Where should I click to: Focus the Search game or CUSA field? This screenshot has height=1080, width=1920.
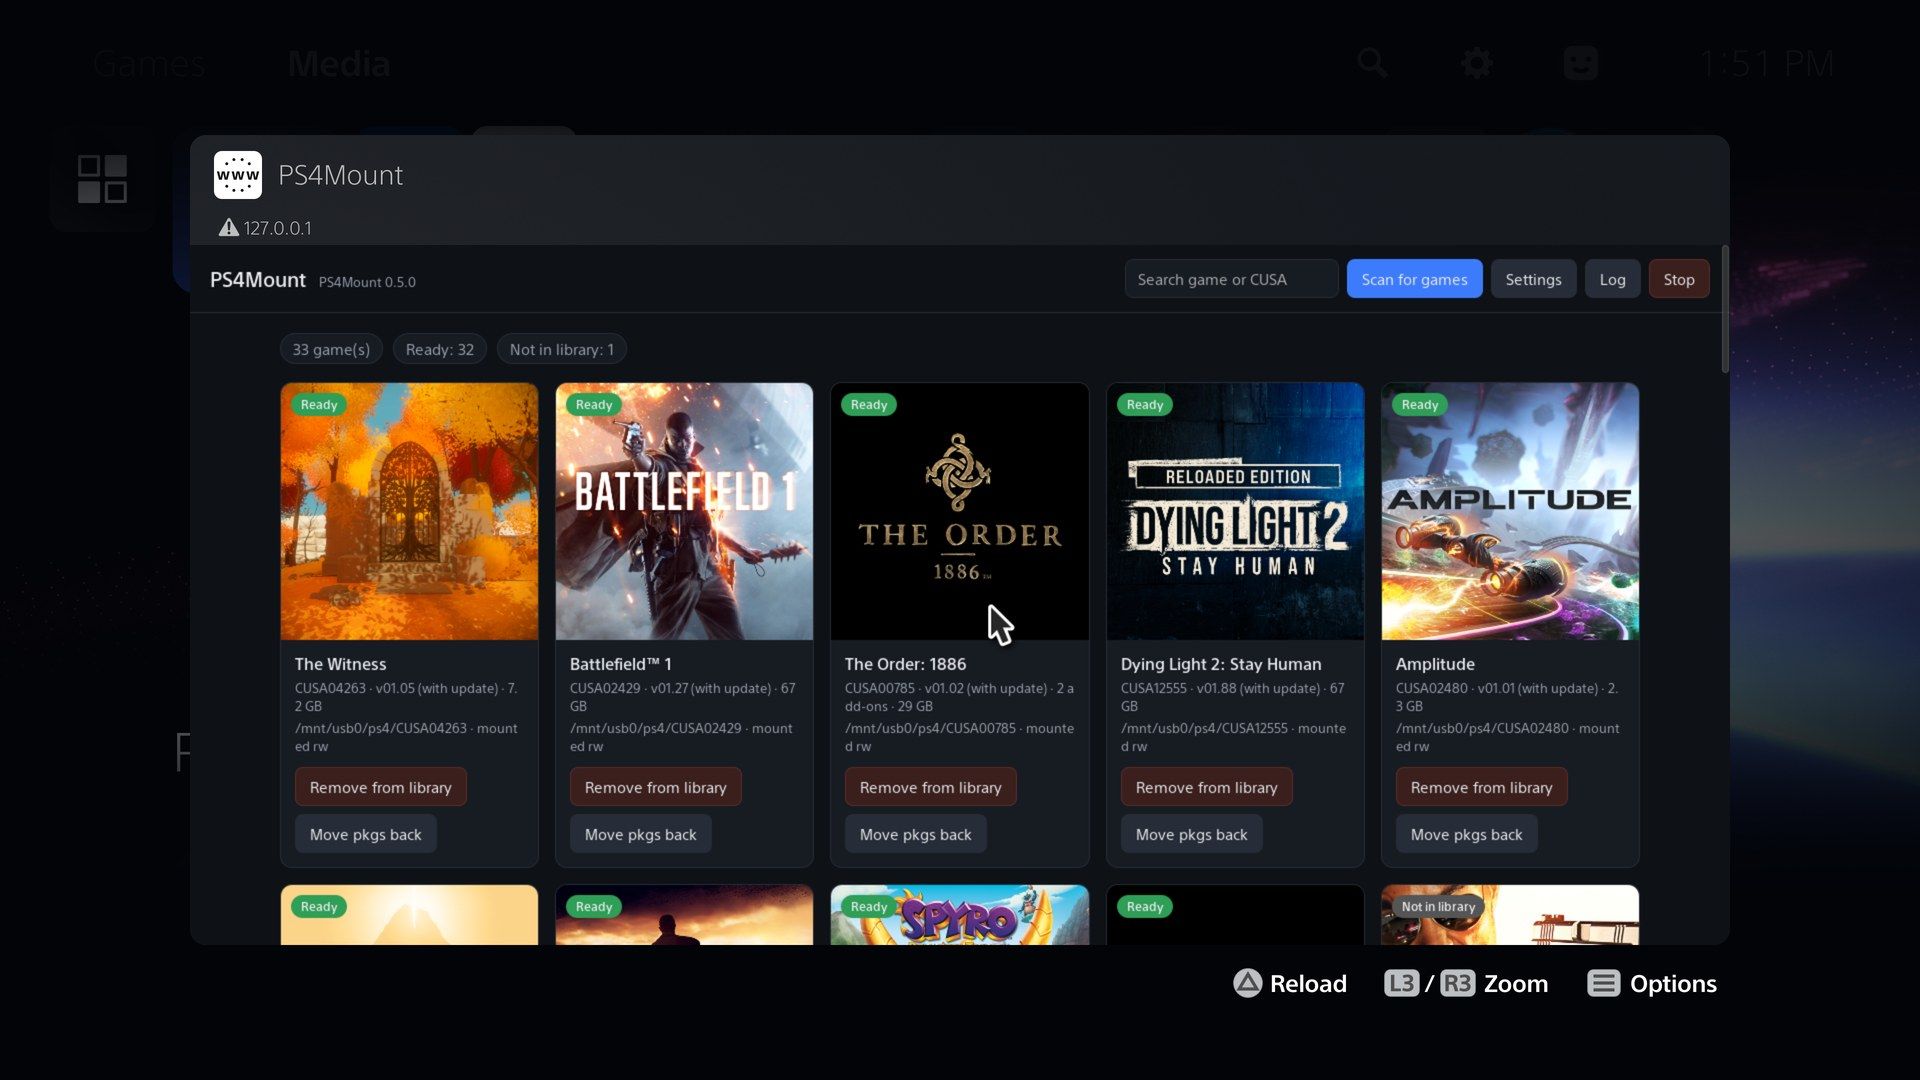point(1231,279)
